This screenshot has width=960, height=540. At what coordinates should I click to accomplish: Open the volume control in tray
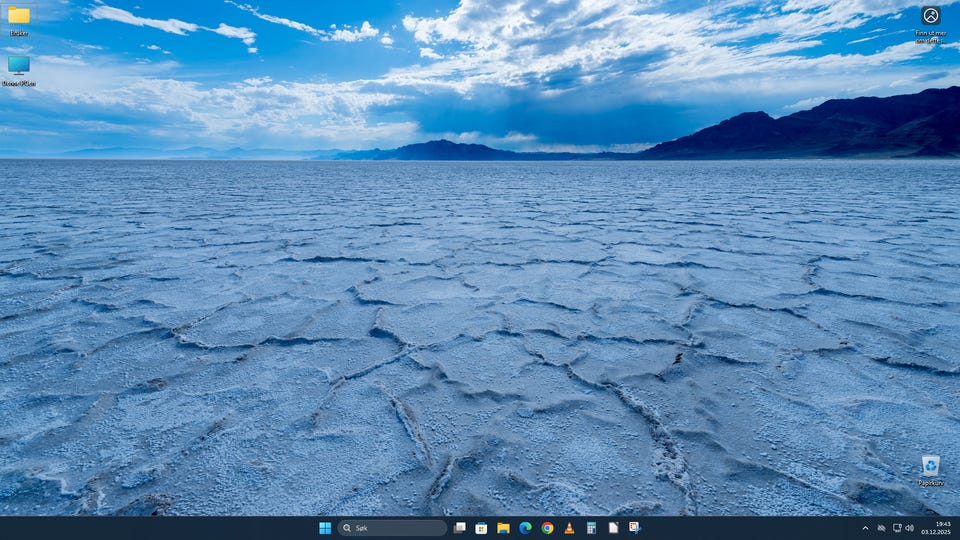pyautogui.click(x=910, y=528)
